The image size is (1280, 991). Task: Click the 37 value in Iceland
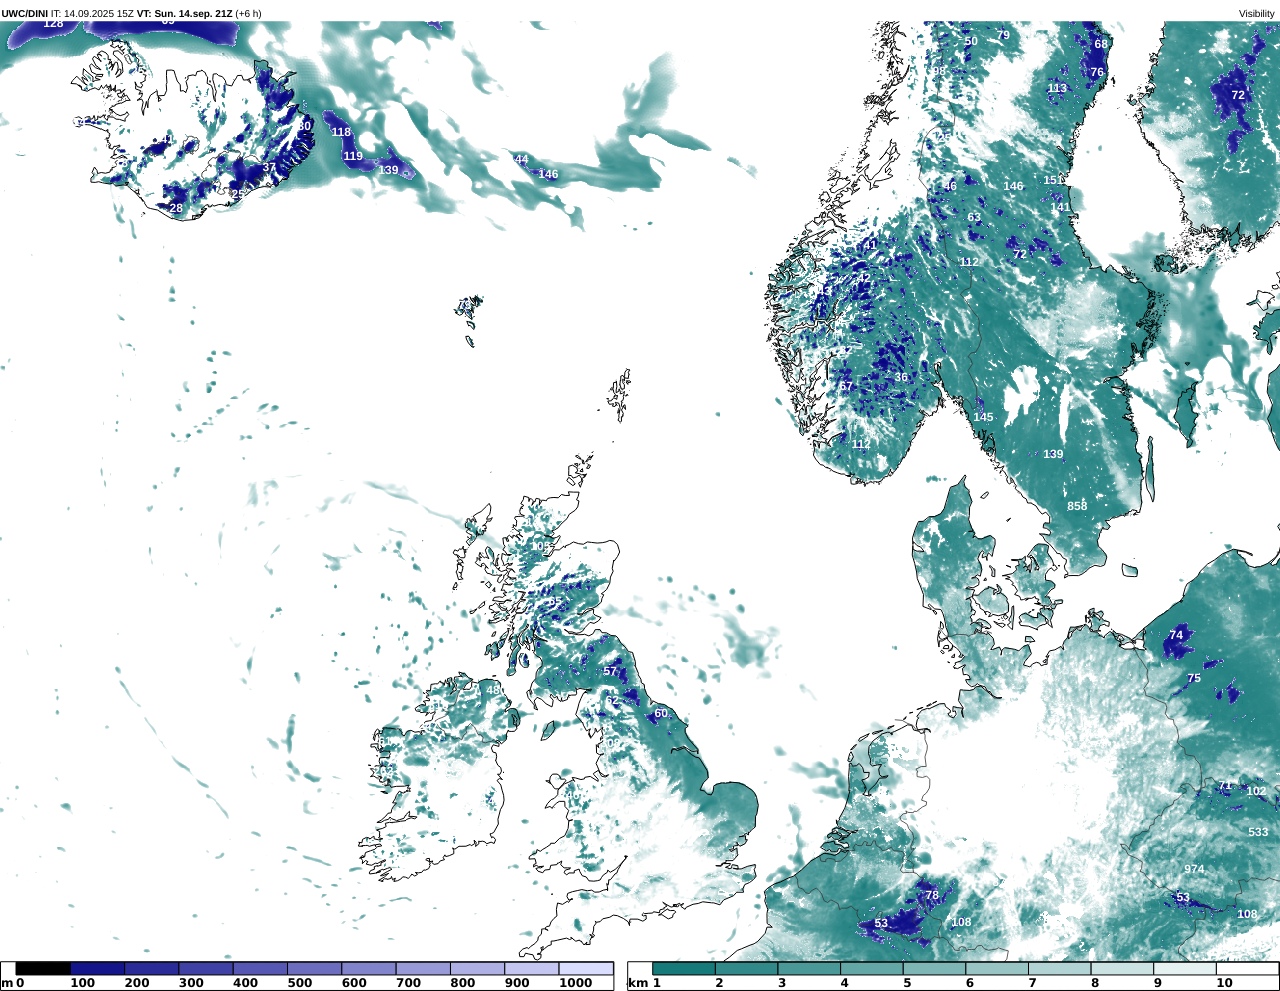pos(269,168)
